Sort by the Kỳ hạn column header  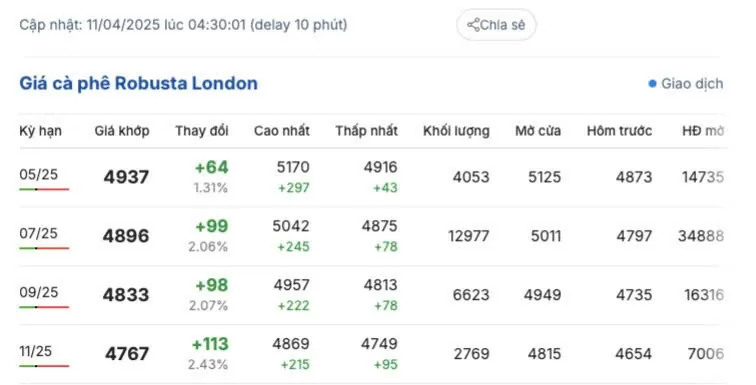[x=40, y=131]
